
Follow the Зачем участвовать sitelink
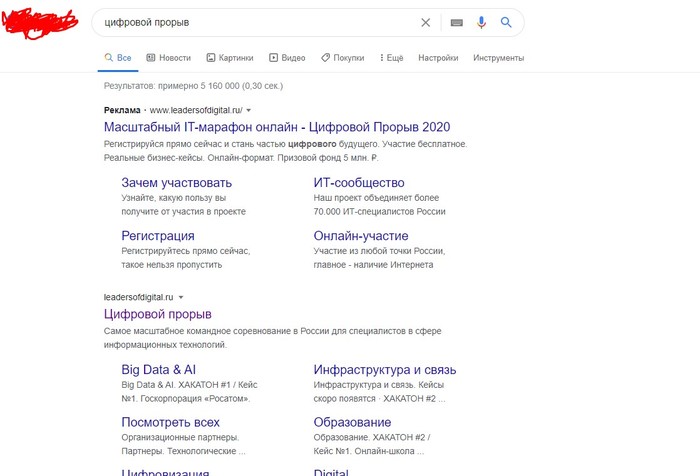click(x=176, y=183)
